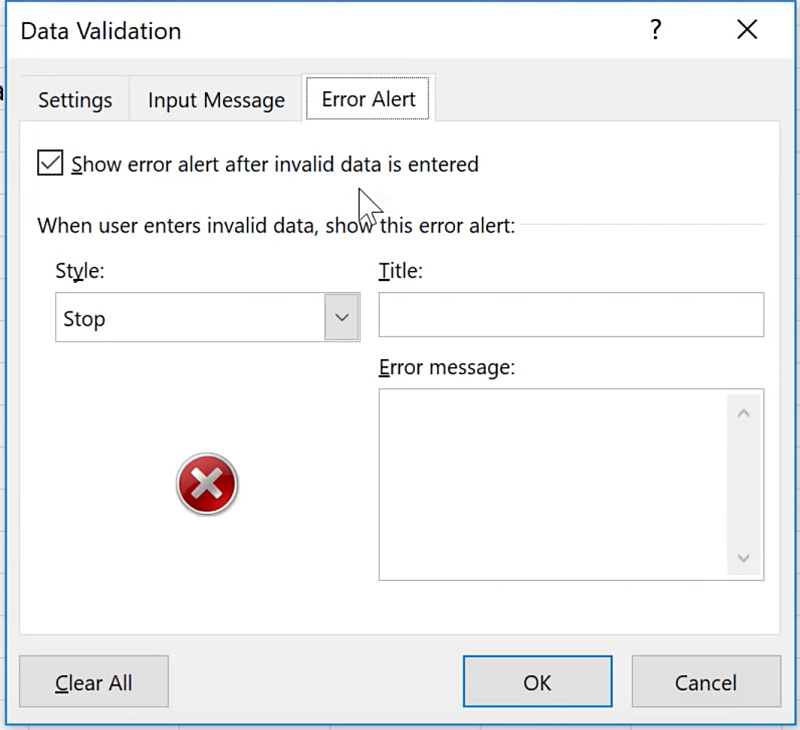Click scroll up arrow in Error message box
The height and width of the screenshot is (730, 800).
click(x=743, y=413)
